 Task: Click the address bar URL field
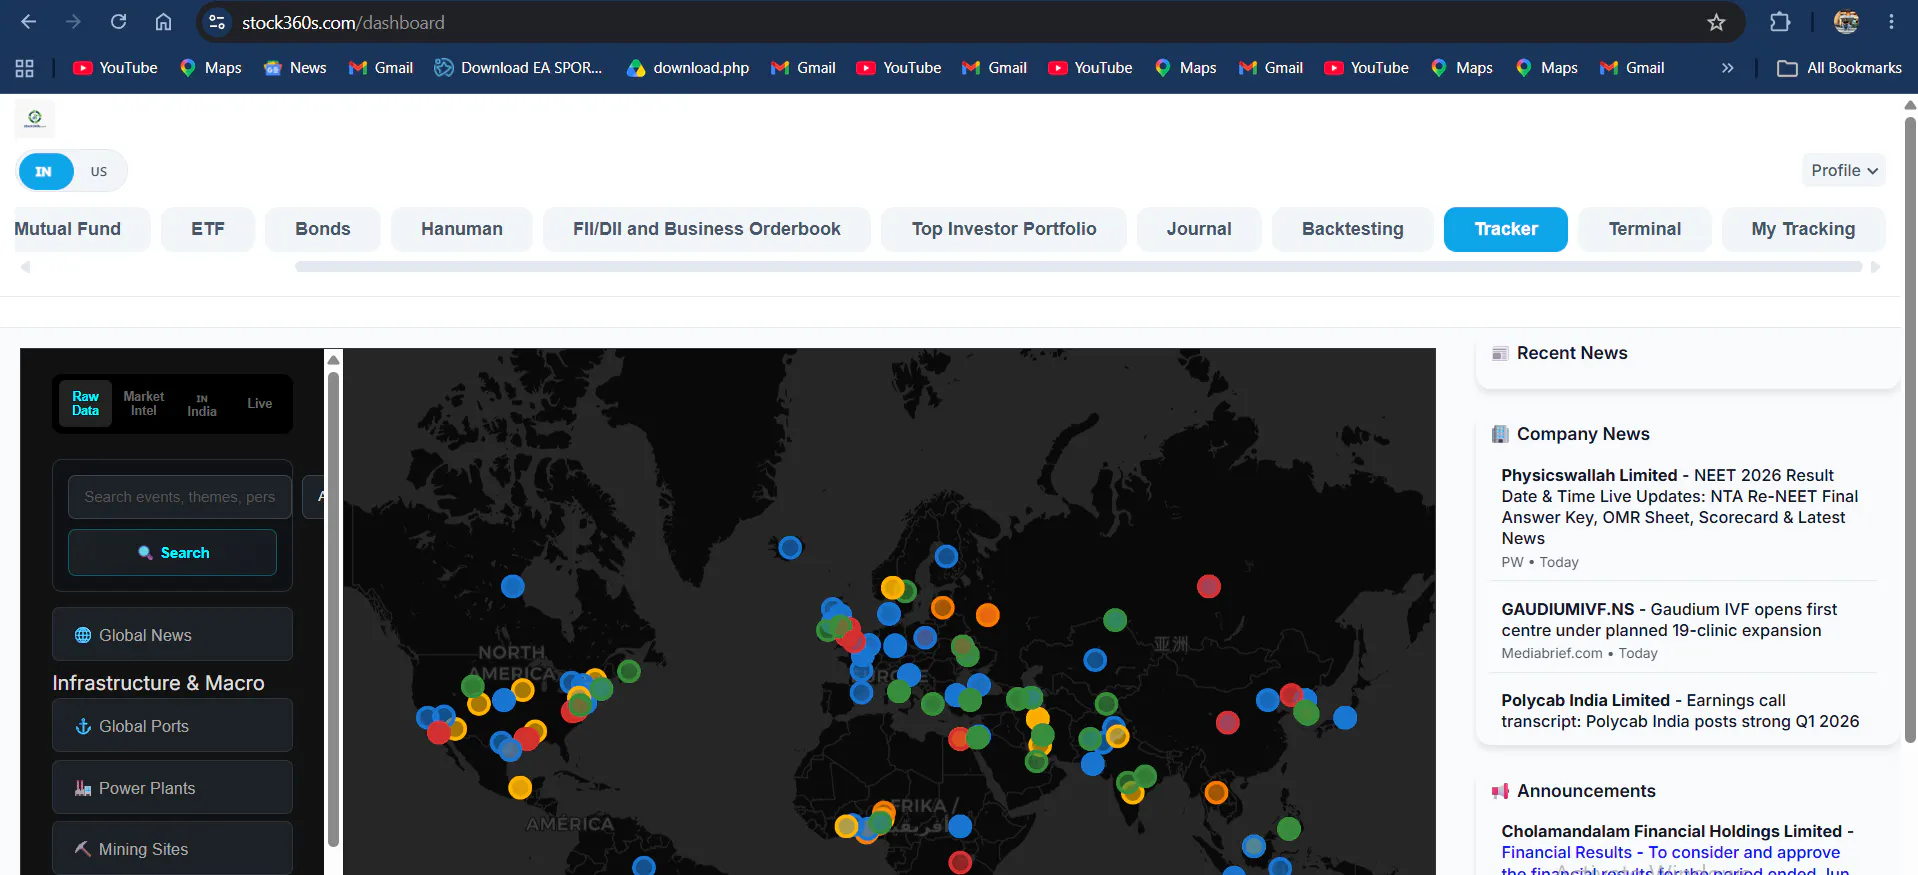960,22
